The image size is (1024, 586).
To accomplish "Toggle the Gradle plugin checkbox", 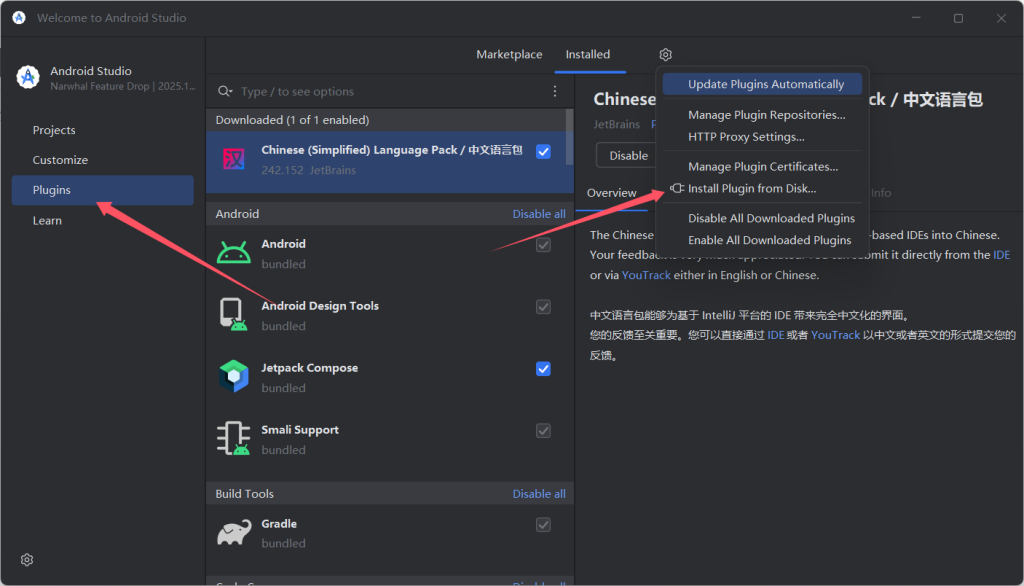I will point(543,525).
